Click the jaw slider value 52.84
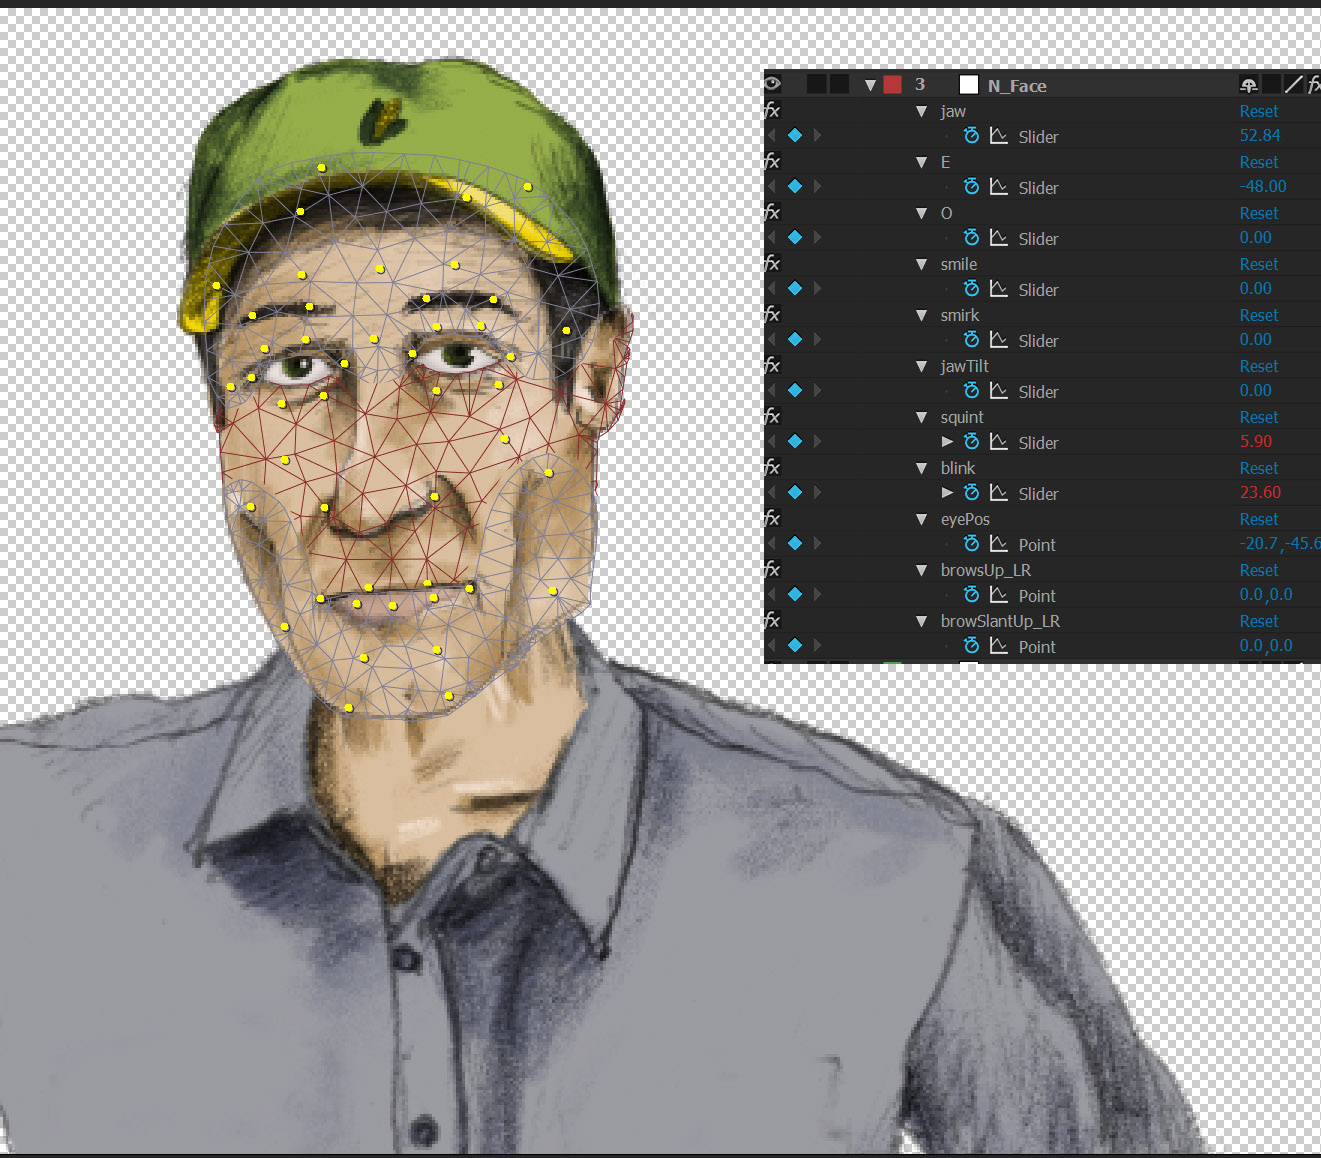The width and height of the screenshot is (1321, 1158). tap(1260, 136)
